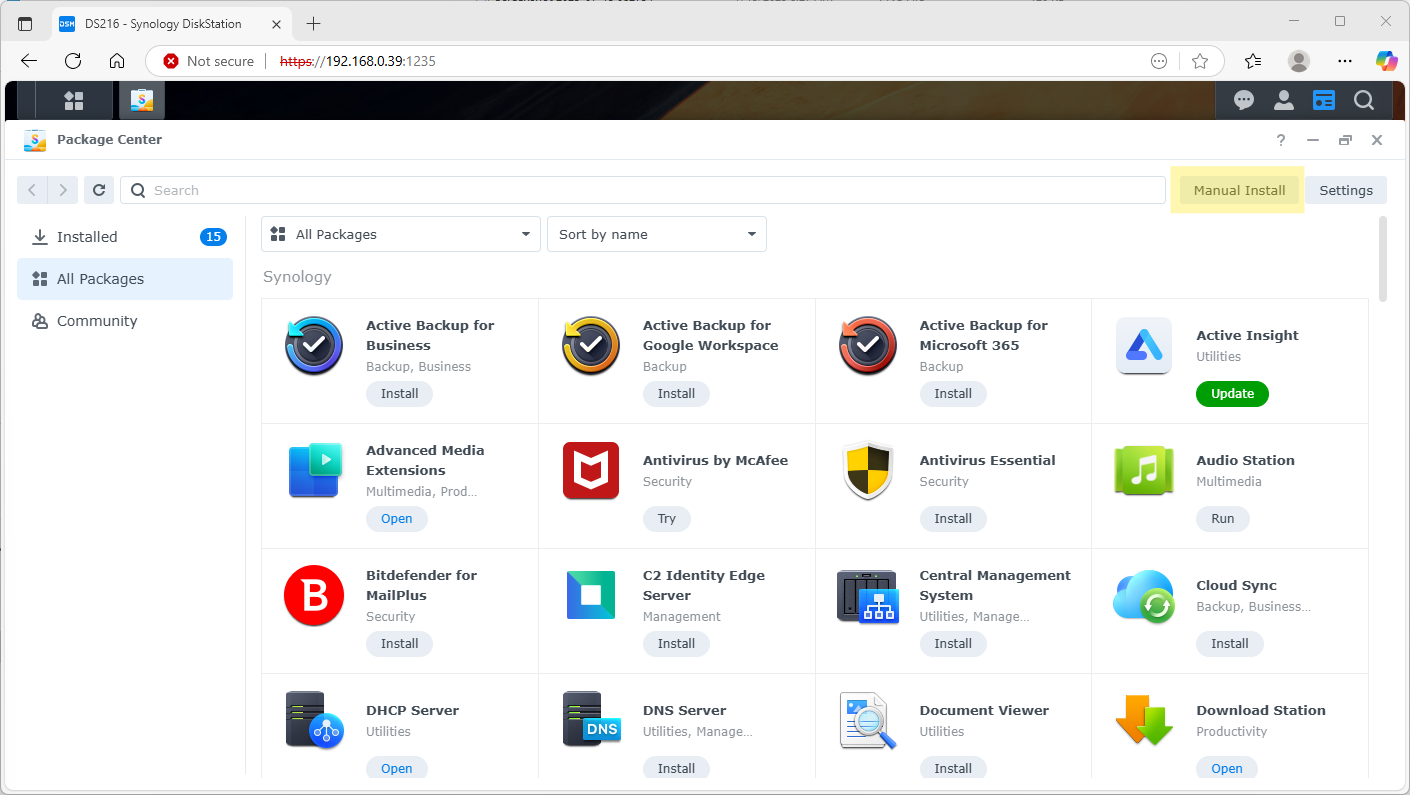Screen dimensions: 1410x795
Task: Click the user account icon in the top bar
Action: [1283, 100]
